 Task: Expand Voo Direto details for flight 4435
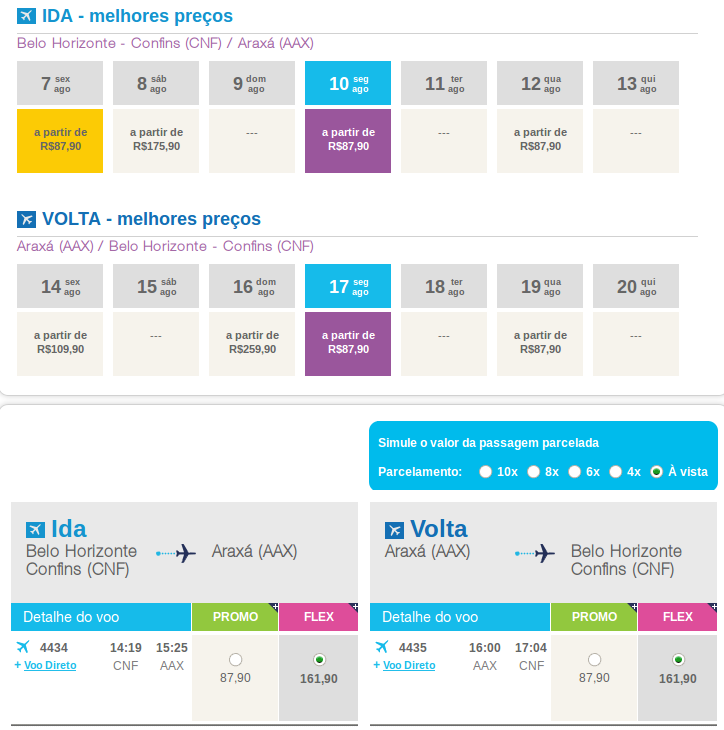click(x=408, y=665)
